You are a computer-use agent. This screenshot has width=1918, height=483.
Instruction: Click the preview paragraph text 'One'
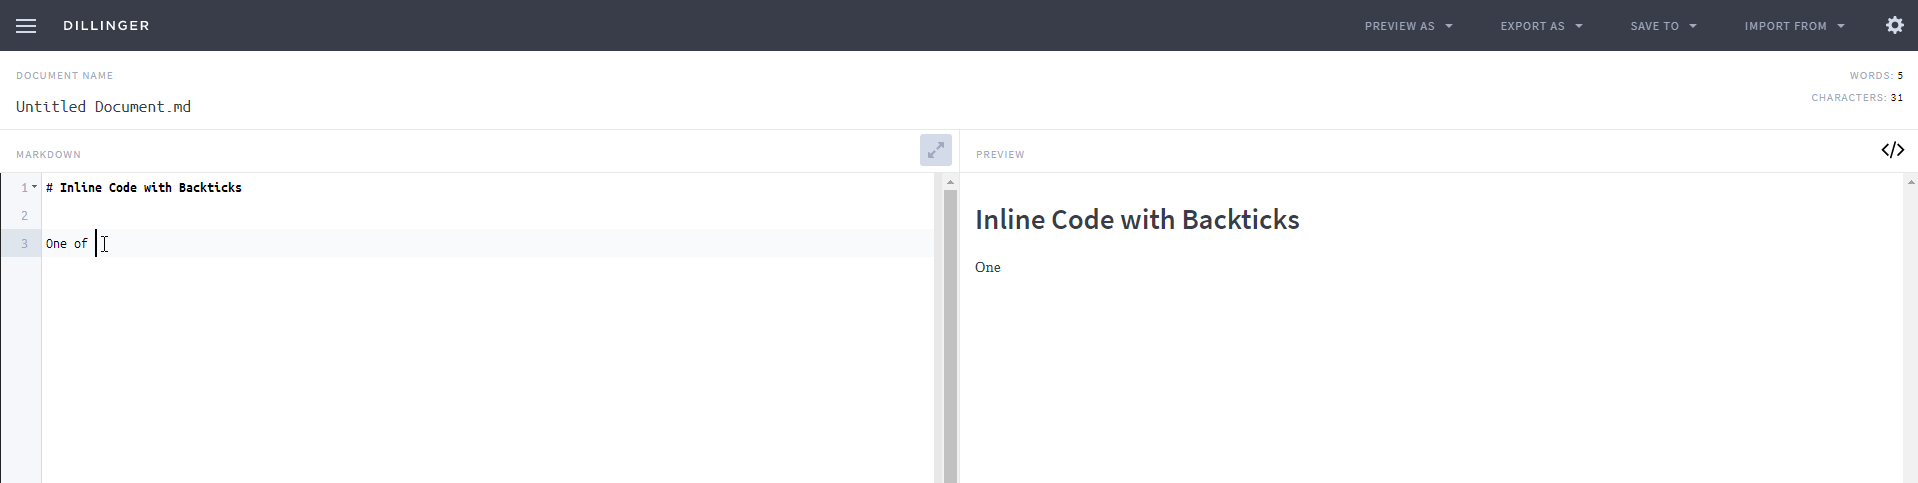tap(988, 267)
